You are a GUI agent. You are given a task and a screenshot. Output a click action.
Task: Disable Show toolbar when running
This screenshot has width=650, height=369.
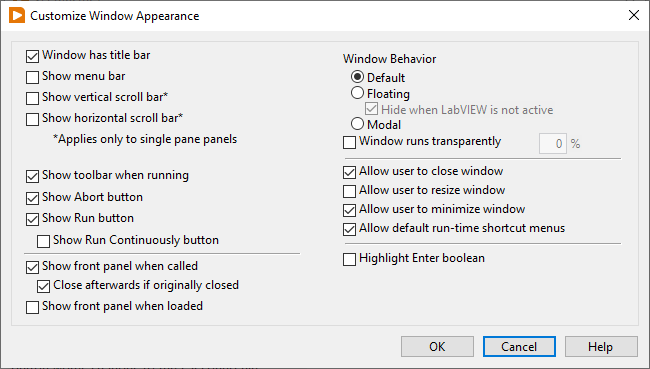point(32,176)
